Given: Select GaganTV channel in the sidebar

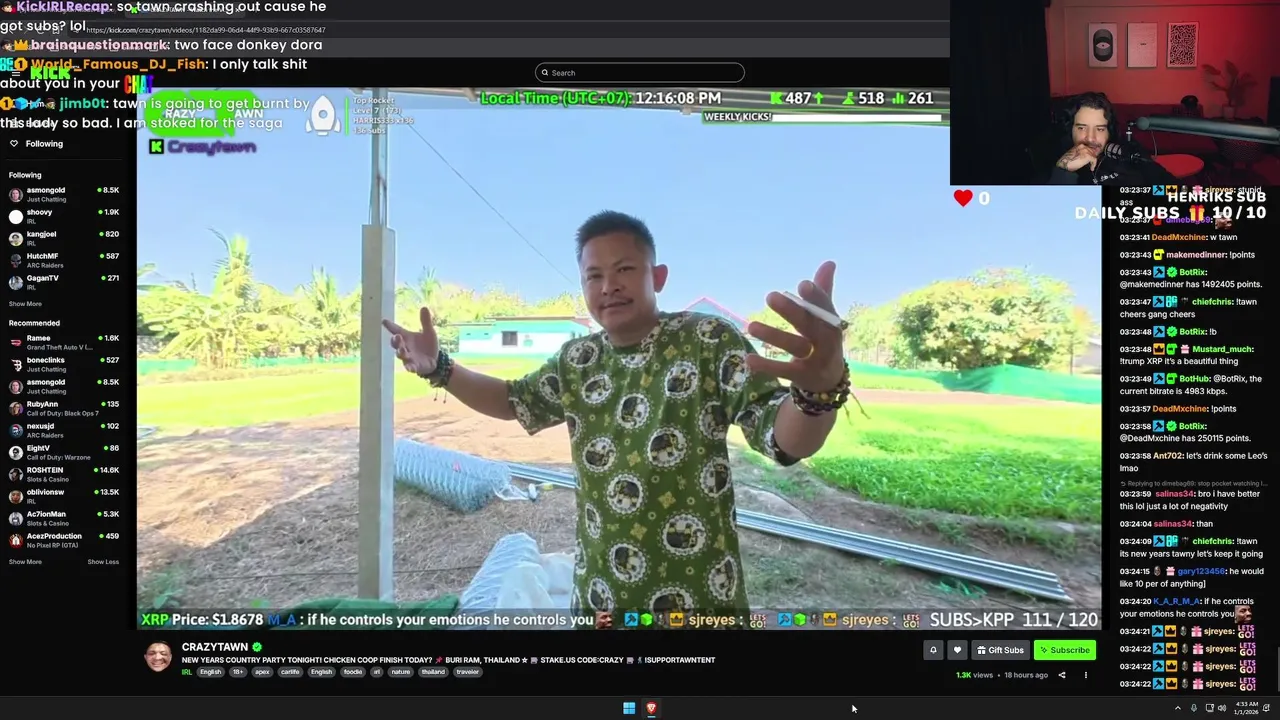Looking at the screenshot, I should pyautogui.click(x=64, y=282).
